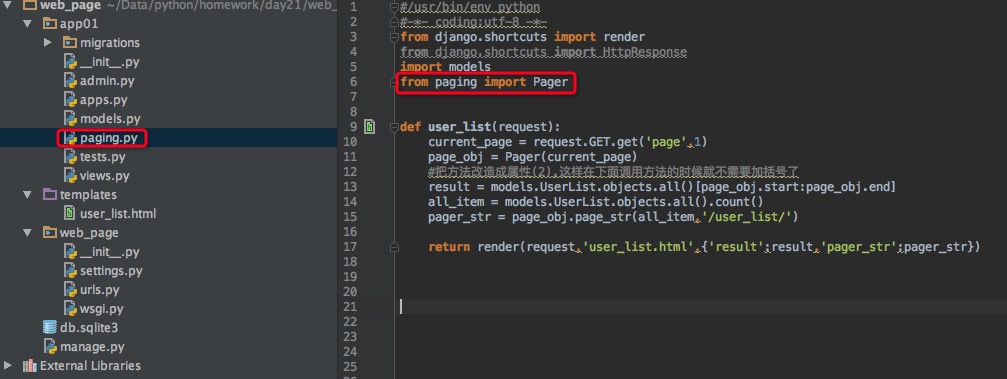Click the 'pager_str = page_obj.page_str' line
The height and width of the screenshot is (379, 1007).
coord(613,217)
